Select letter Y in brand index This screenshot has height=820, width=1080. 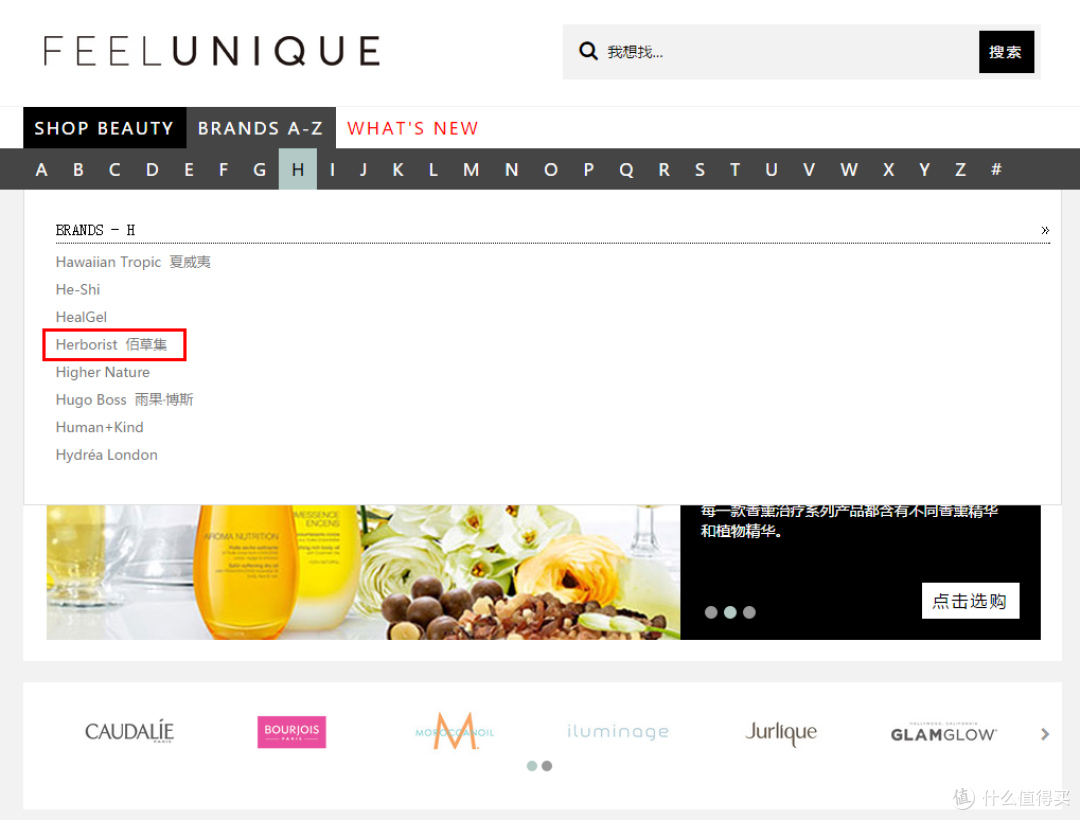click(924, 169)
